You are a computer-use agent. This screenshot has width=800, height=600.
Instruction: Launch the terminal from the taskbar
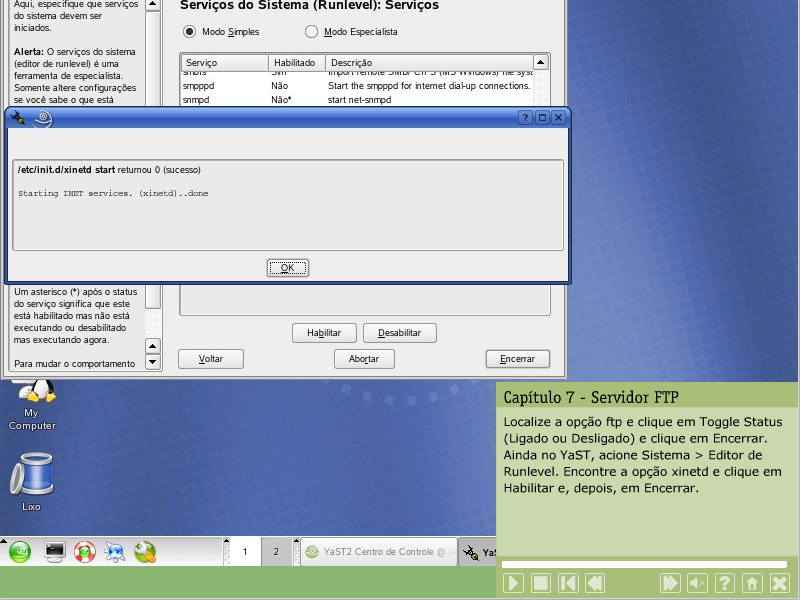tap(54, 552)
